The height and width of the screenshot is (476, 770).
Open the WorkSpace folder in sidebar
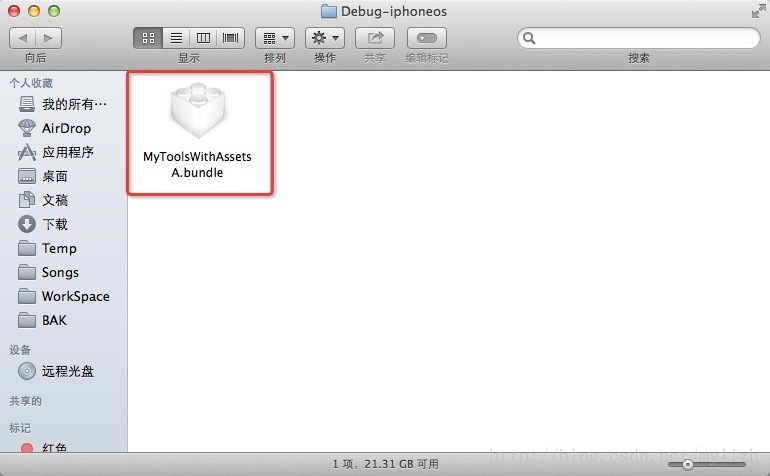[63, 296]
